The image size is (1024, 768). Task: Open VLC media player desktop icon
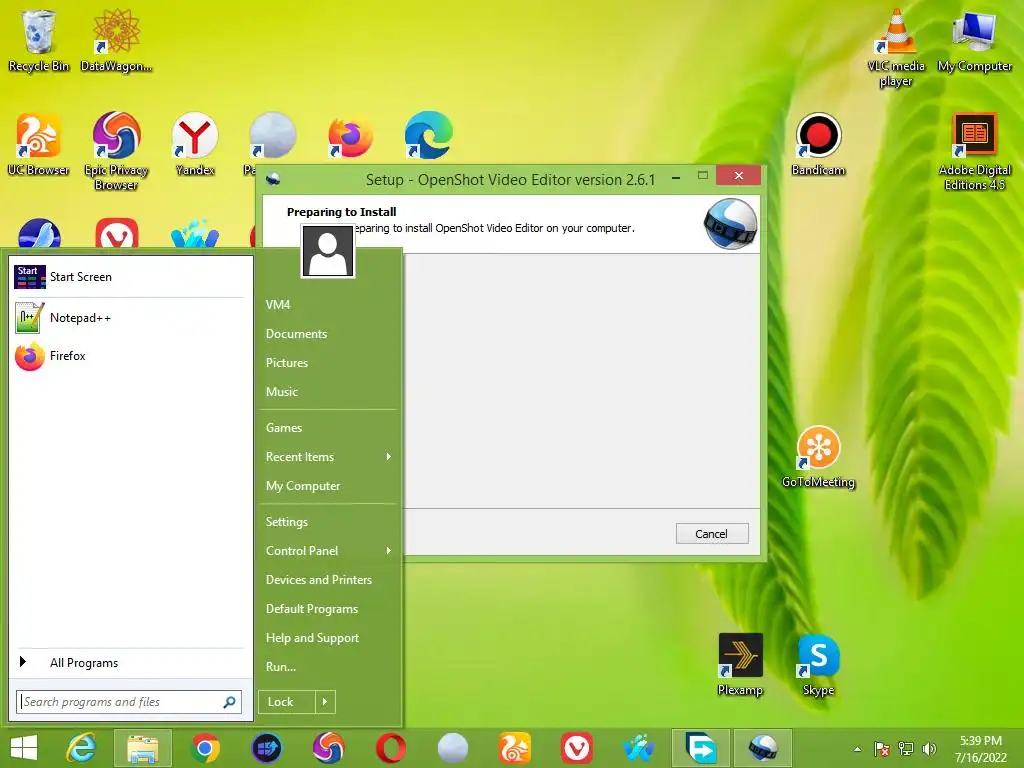(896, 48)
